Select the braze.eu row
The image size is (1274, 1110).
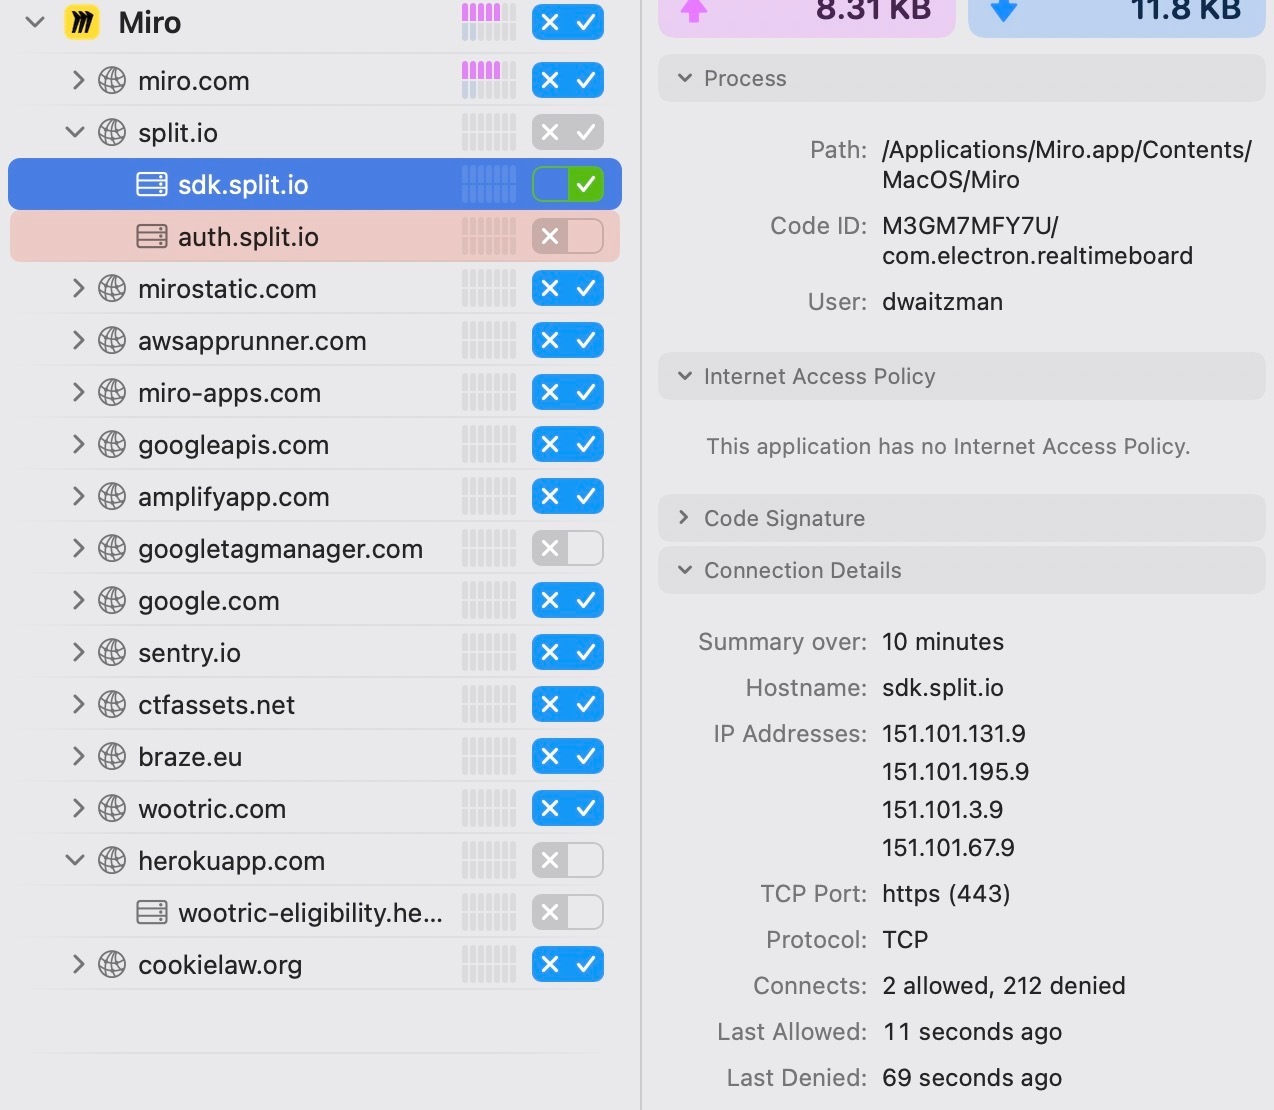[x=315, y=756]
